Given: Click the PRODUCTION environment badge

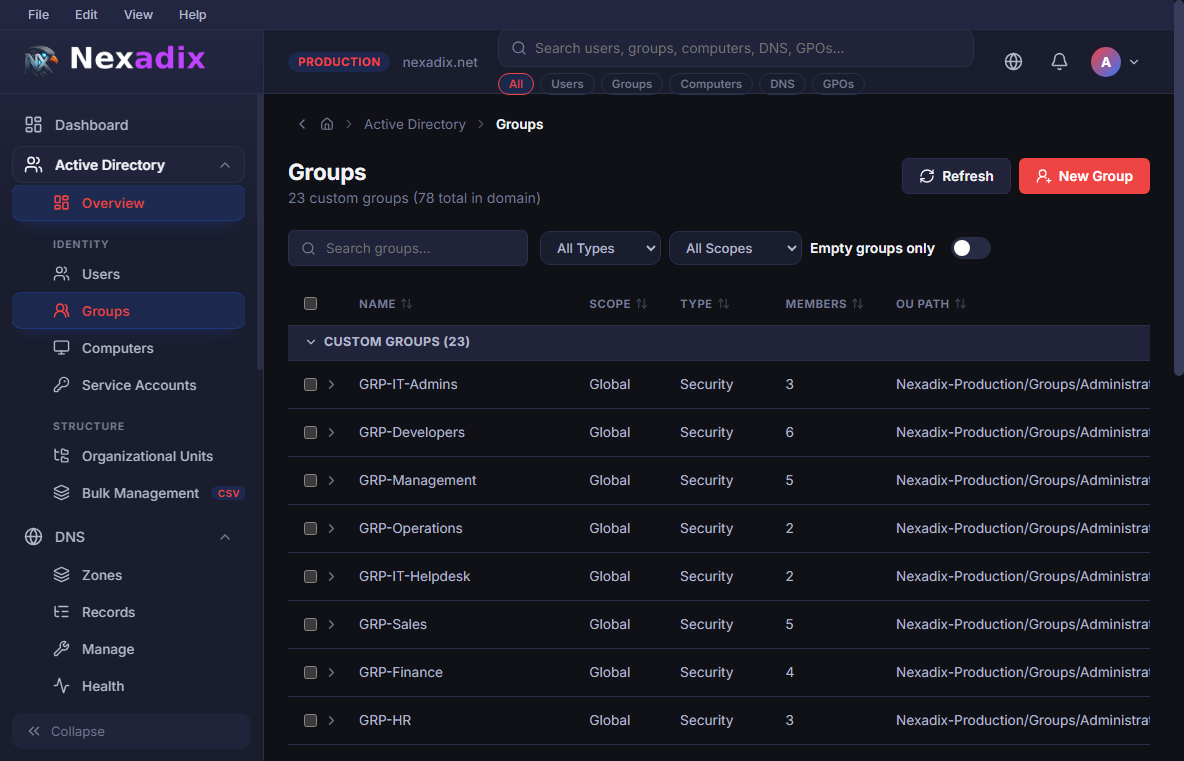Looking at the screenshot, I should pyautogui.click(x=339, y=62).
